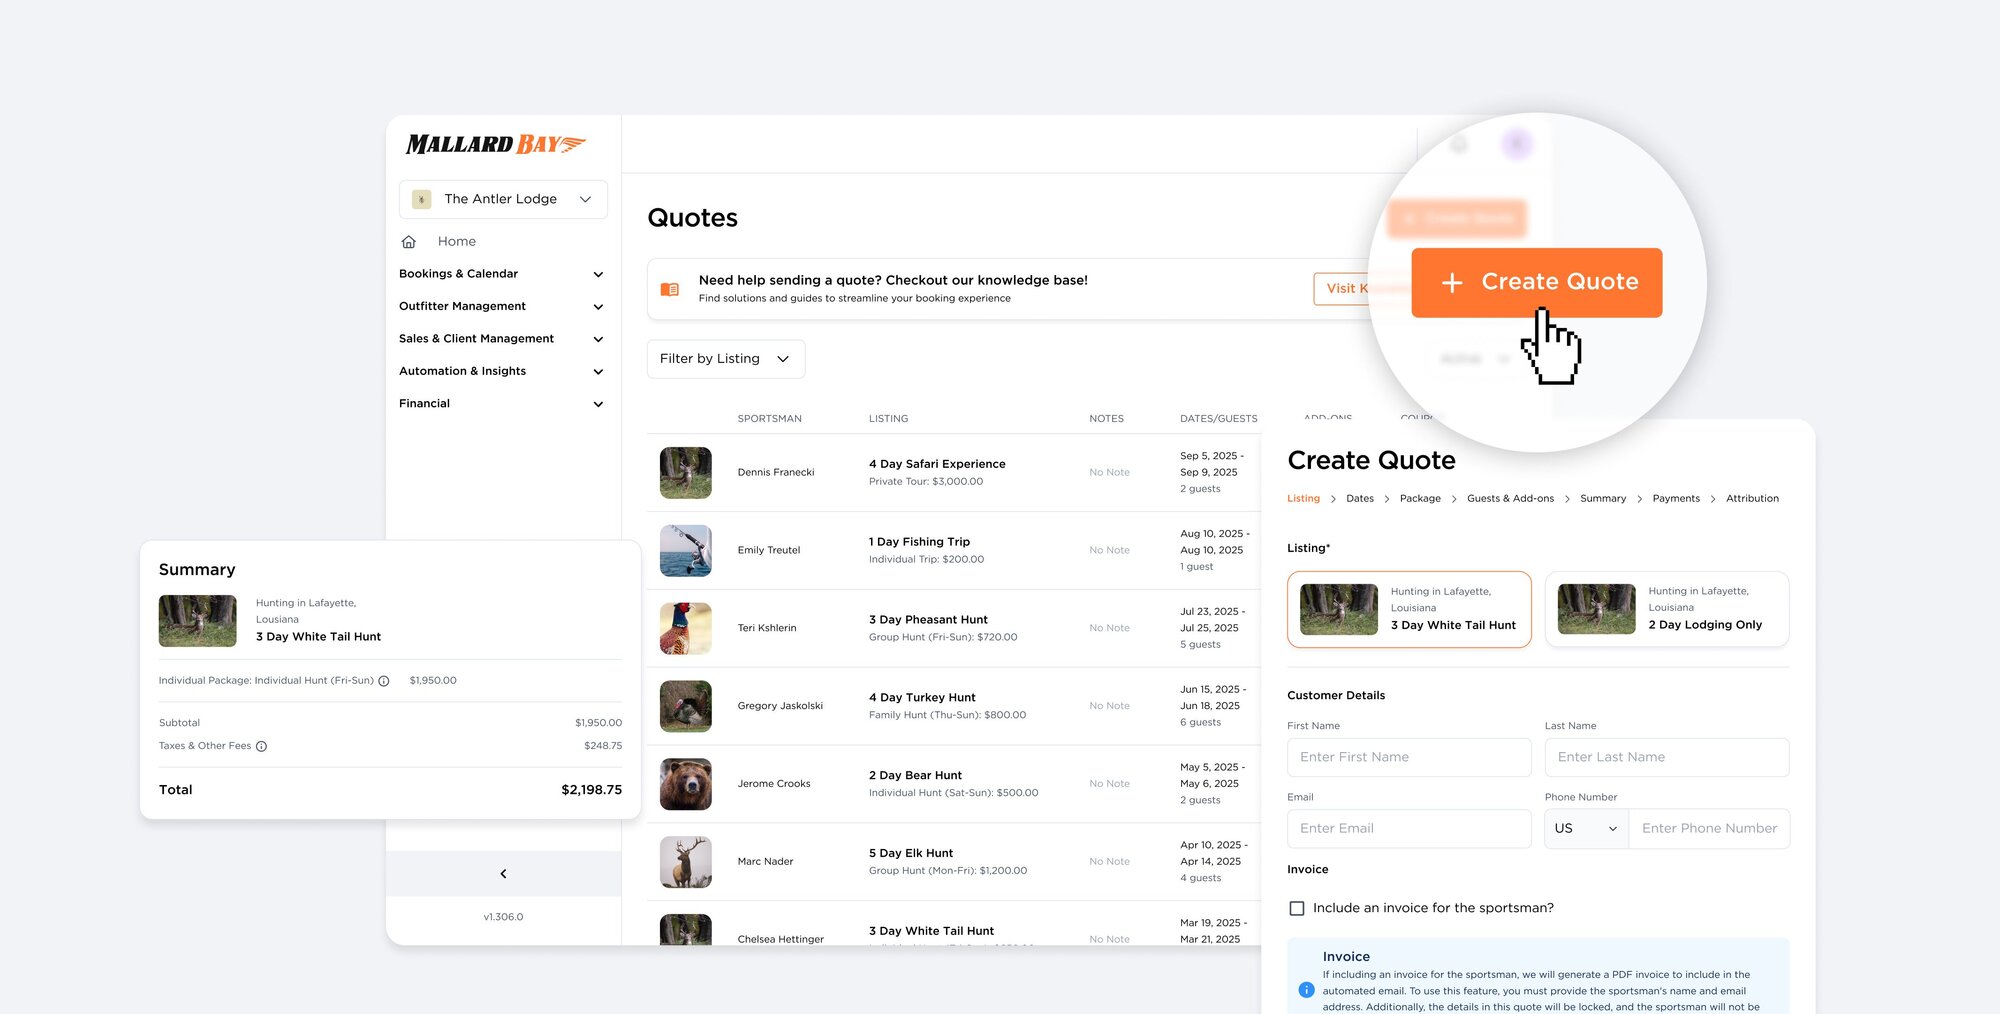Select 2 Day Lodging Only listing card
The image size is (2000, 1014).
1666,609
